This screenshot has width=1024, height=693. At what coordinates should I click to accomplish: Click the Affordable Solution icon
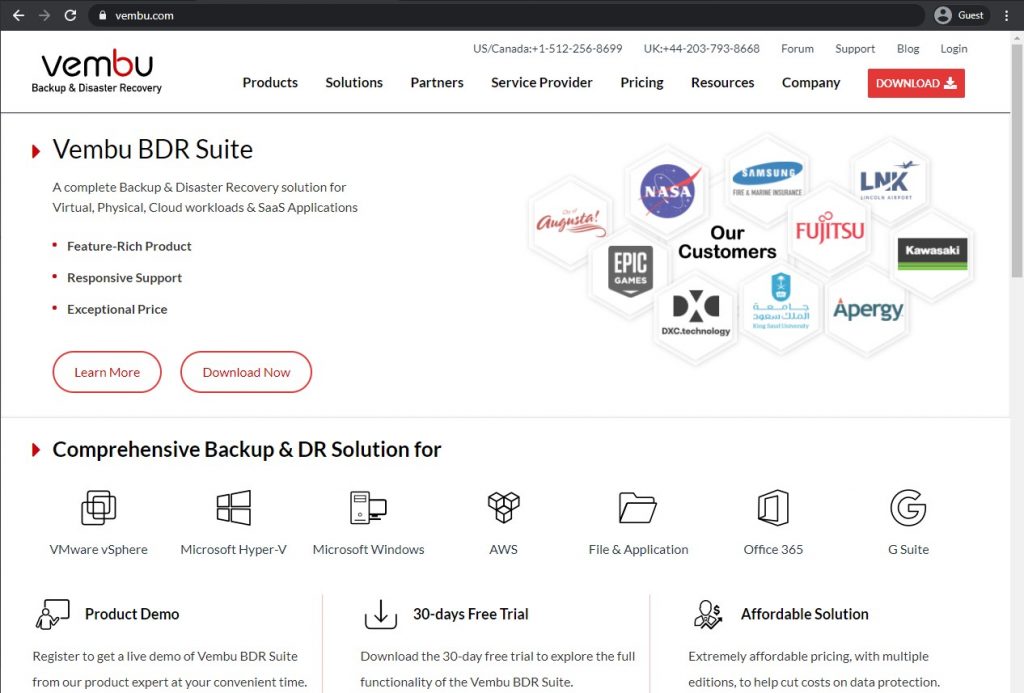click(709, 614)
